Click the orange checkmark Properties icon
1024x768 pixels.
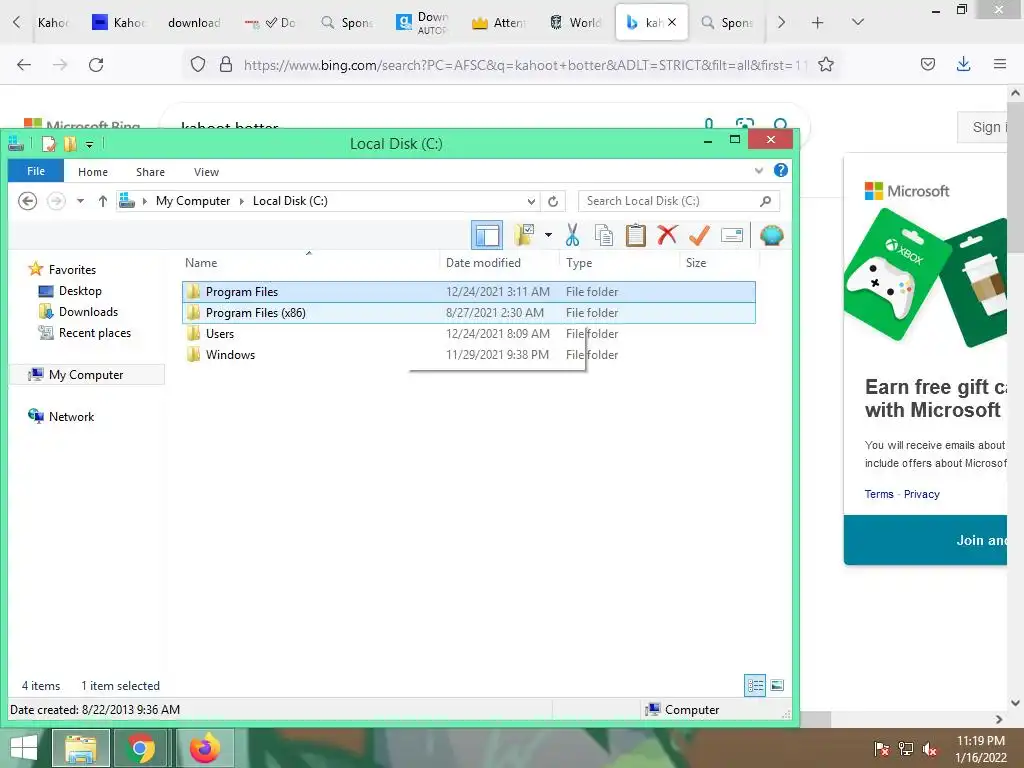(x=699, y=235)
